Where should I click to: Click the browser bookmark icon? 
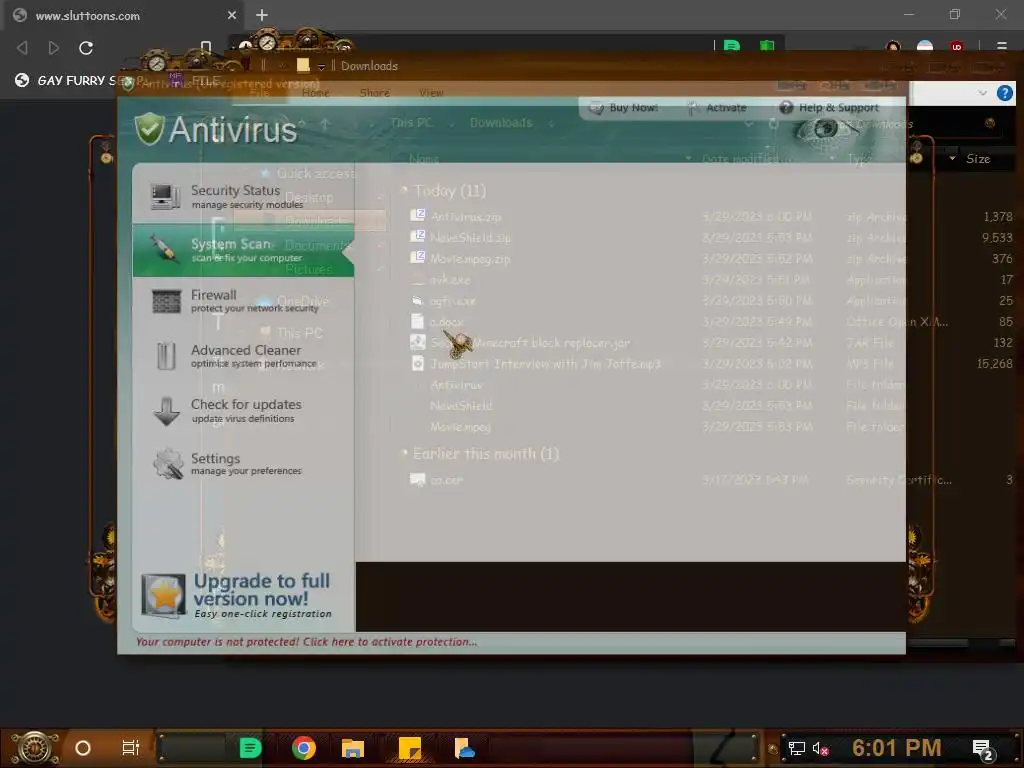(x=206, y=47)
